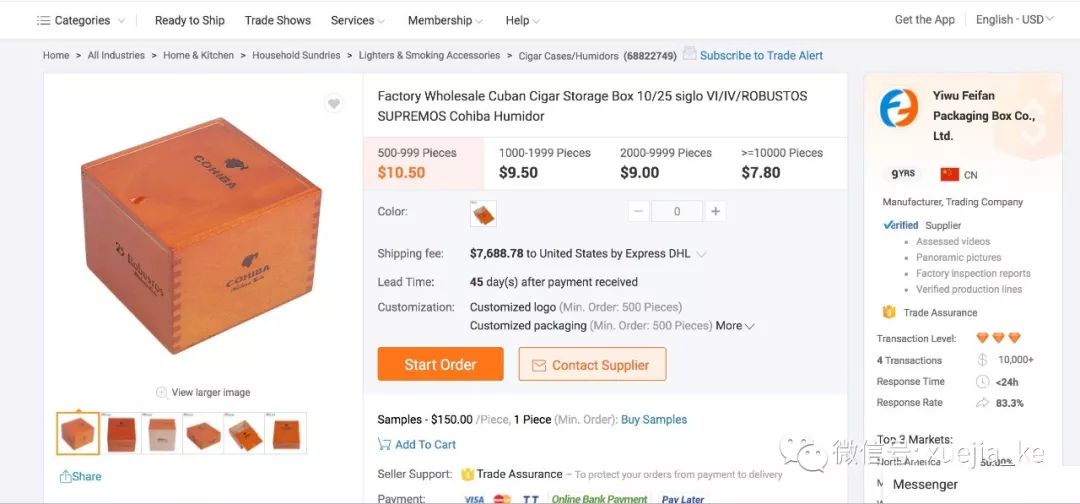The width and height of the screenshot is (1080, 504).
Task: Click the Start Order button
Action: (440, 364)
